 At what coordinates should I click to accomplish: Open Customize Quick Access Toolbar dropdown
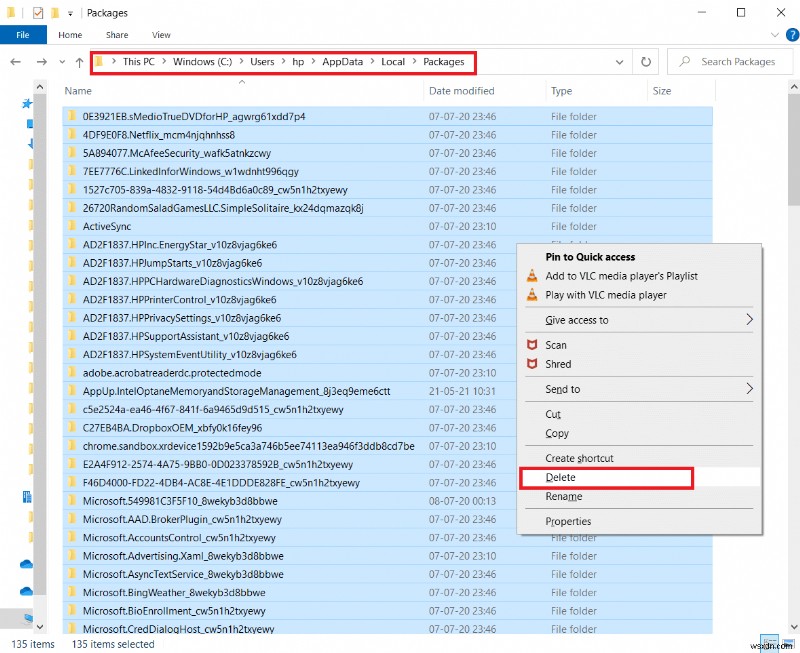pyautogui.click(x=70, y=13)
